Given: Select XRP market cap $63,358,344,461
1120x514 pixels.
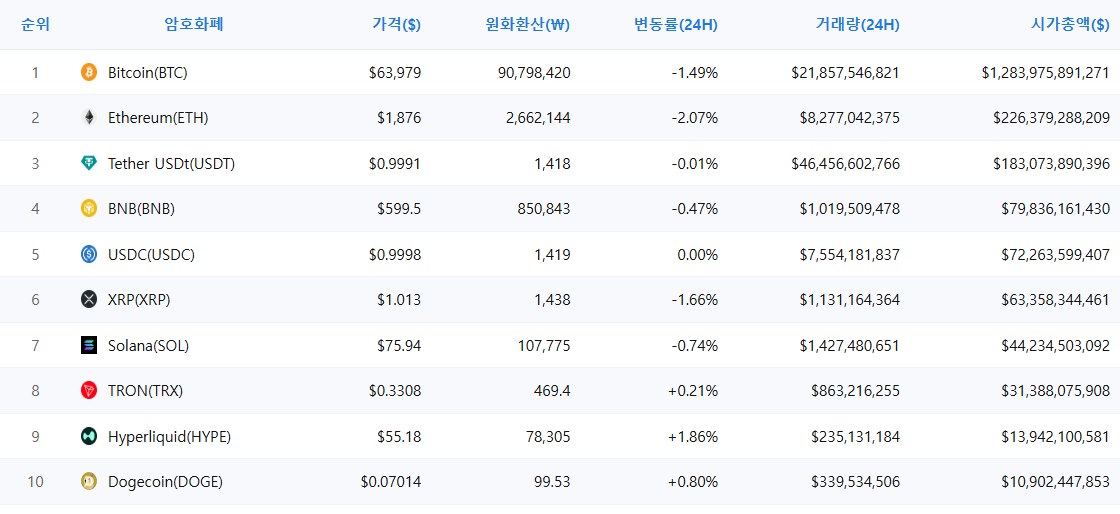Looking at the screenshot, I should [x=1056, y=300].
